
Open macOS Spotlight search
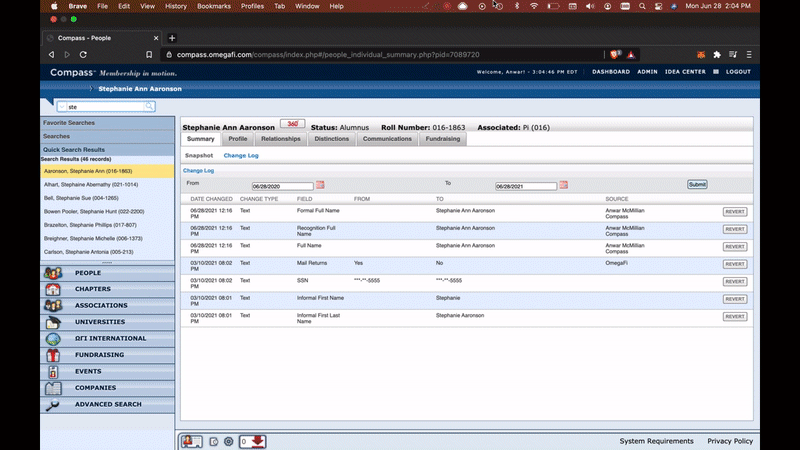tap(642, 6)
